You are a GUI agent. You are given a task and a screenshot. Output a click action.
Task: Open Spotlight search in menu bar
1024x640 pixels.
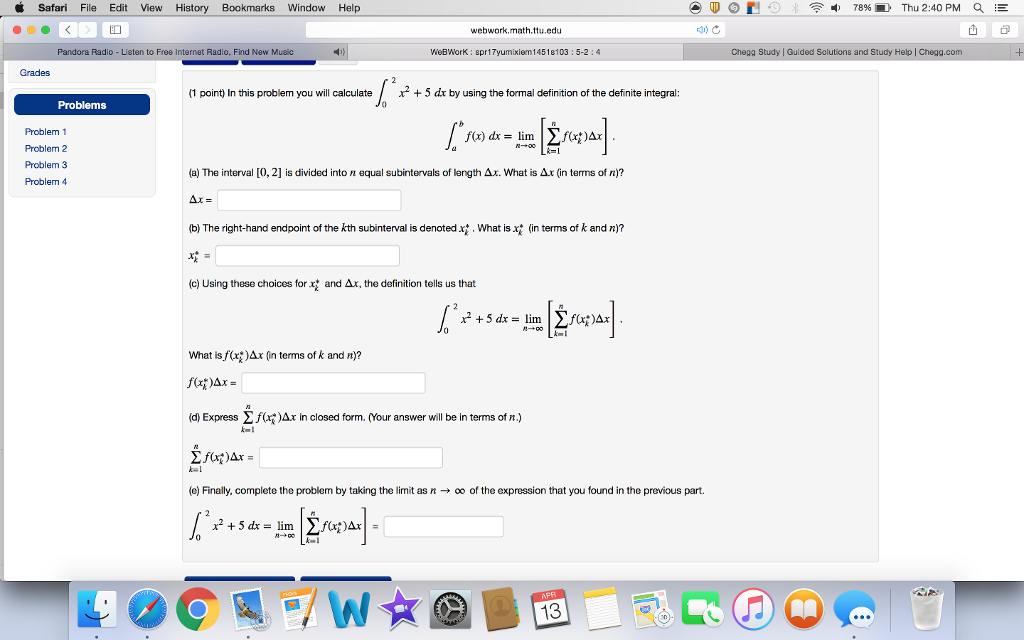coord(978,8)
